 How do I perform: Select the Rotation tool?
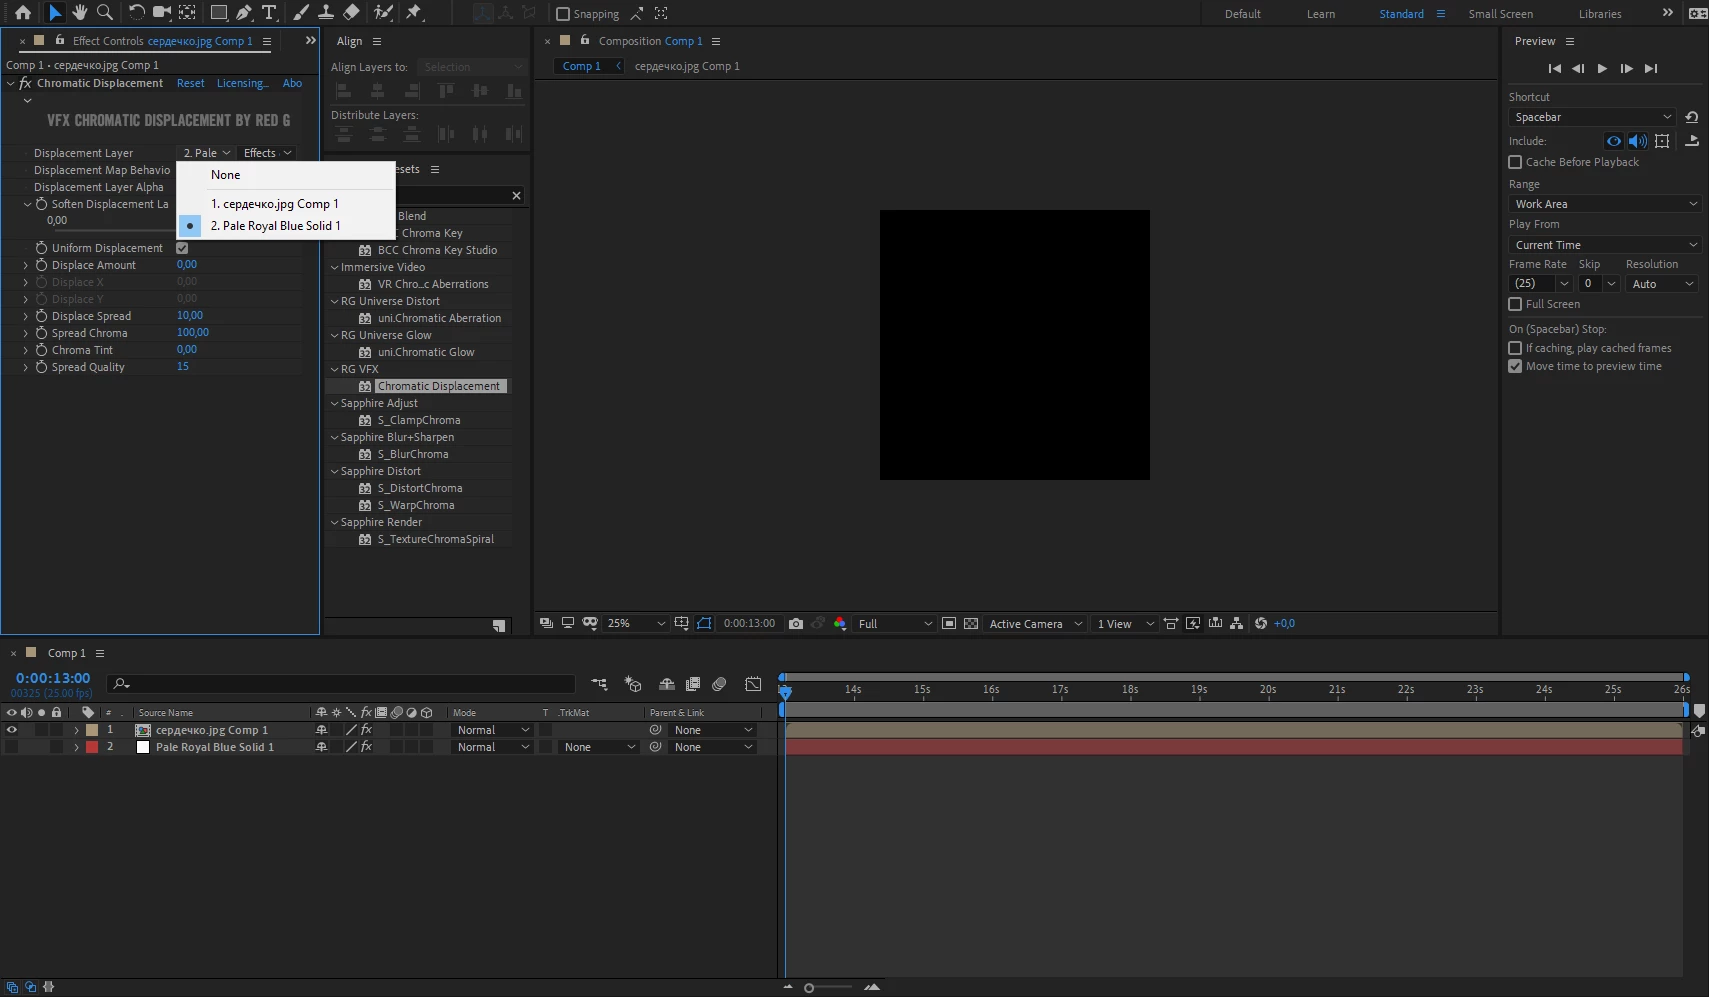[x=137, y=13]
